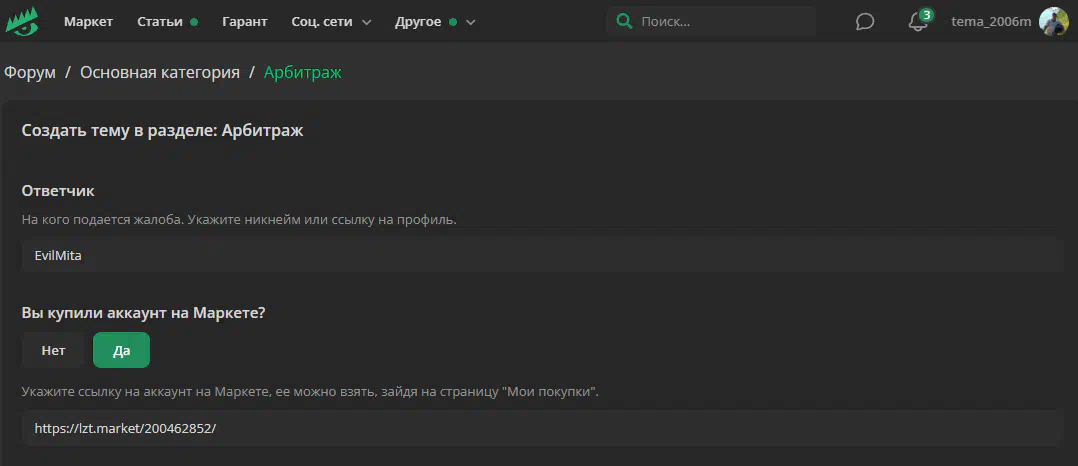This screenshot has height=466, width=1078.
Task: Click the search magnifier icon
Action: point(625,22)
